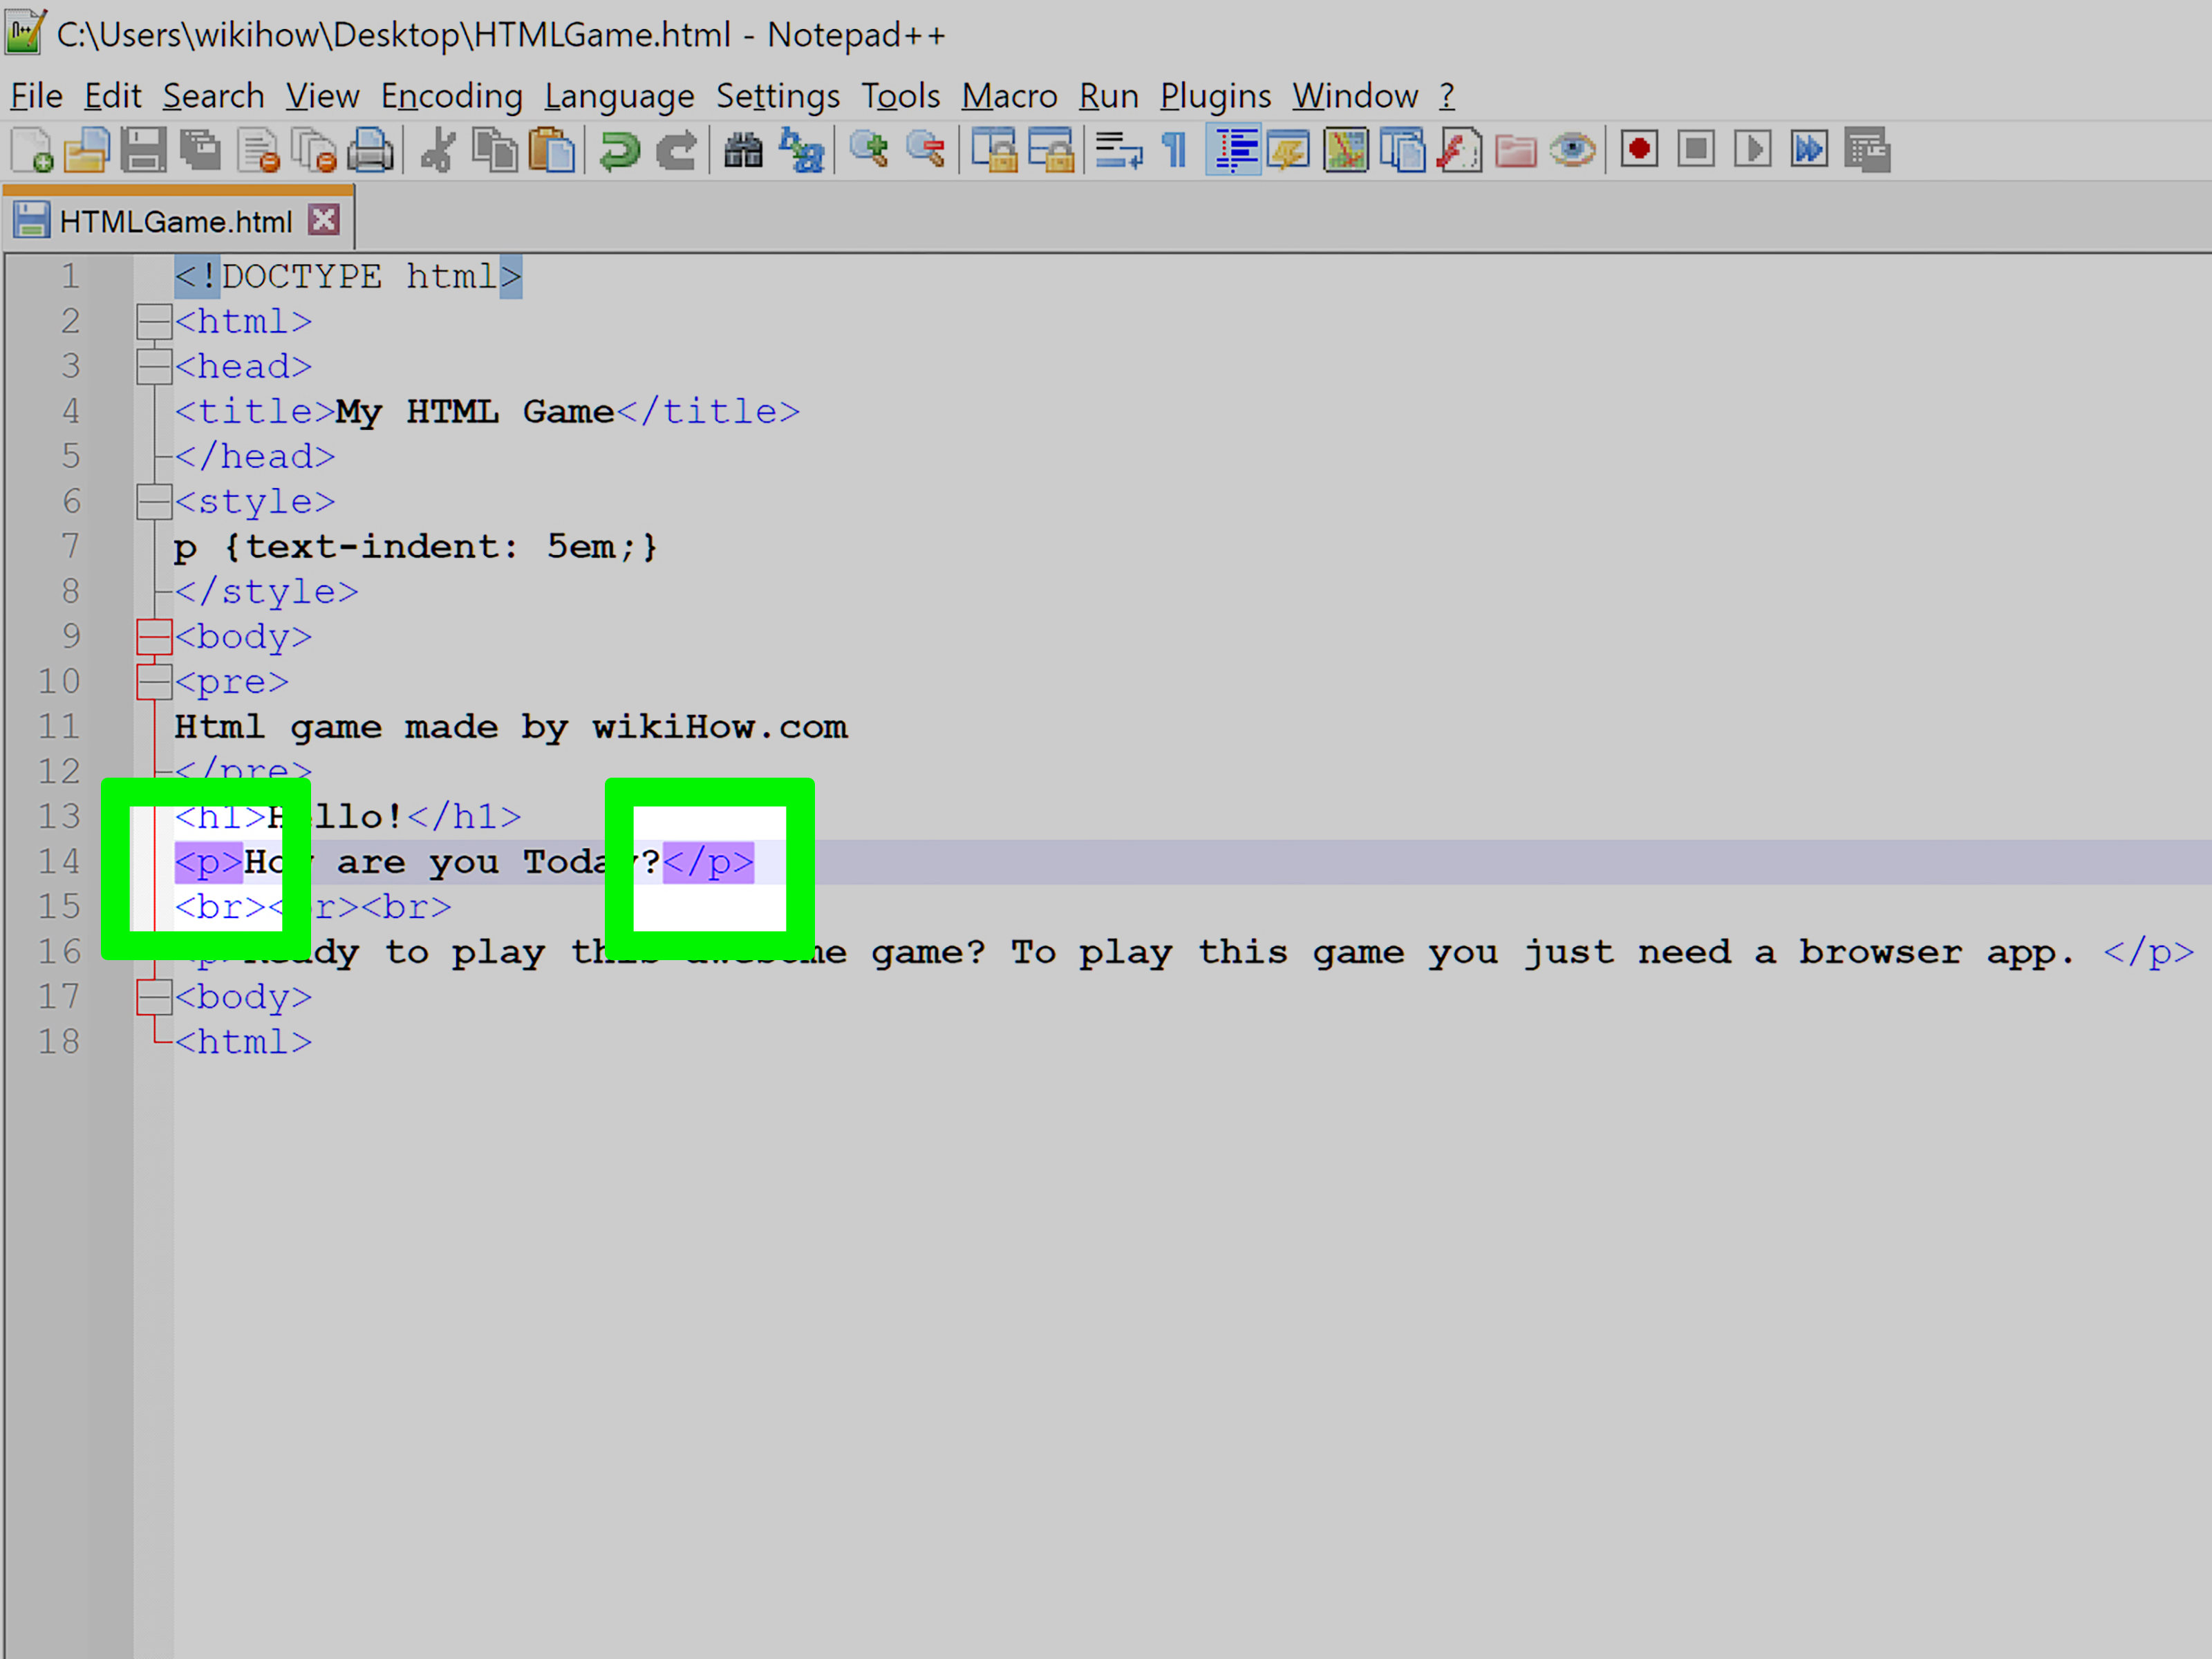Image resolution: width=2212 pixels, height=1659 pixels.
Task: Open the Macro menu
Action: (x=1009, y=96)
